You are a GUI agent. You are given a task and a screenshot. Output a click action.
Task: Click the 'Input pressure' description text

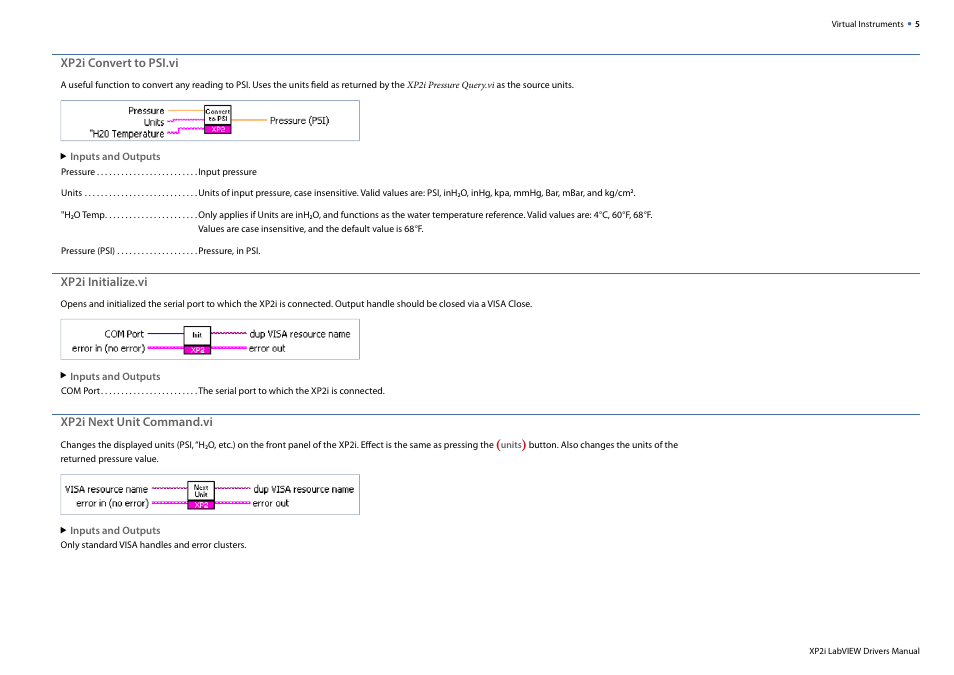[x=228, y=172]
